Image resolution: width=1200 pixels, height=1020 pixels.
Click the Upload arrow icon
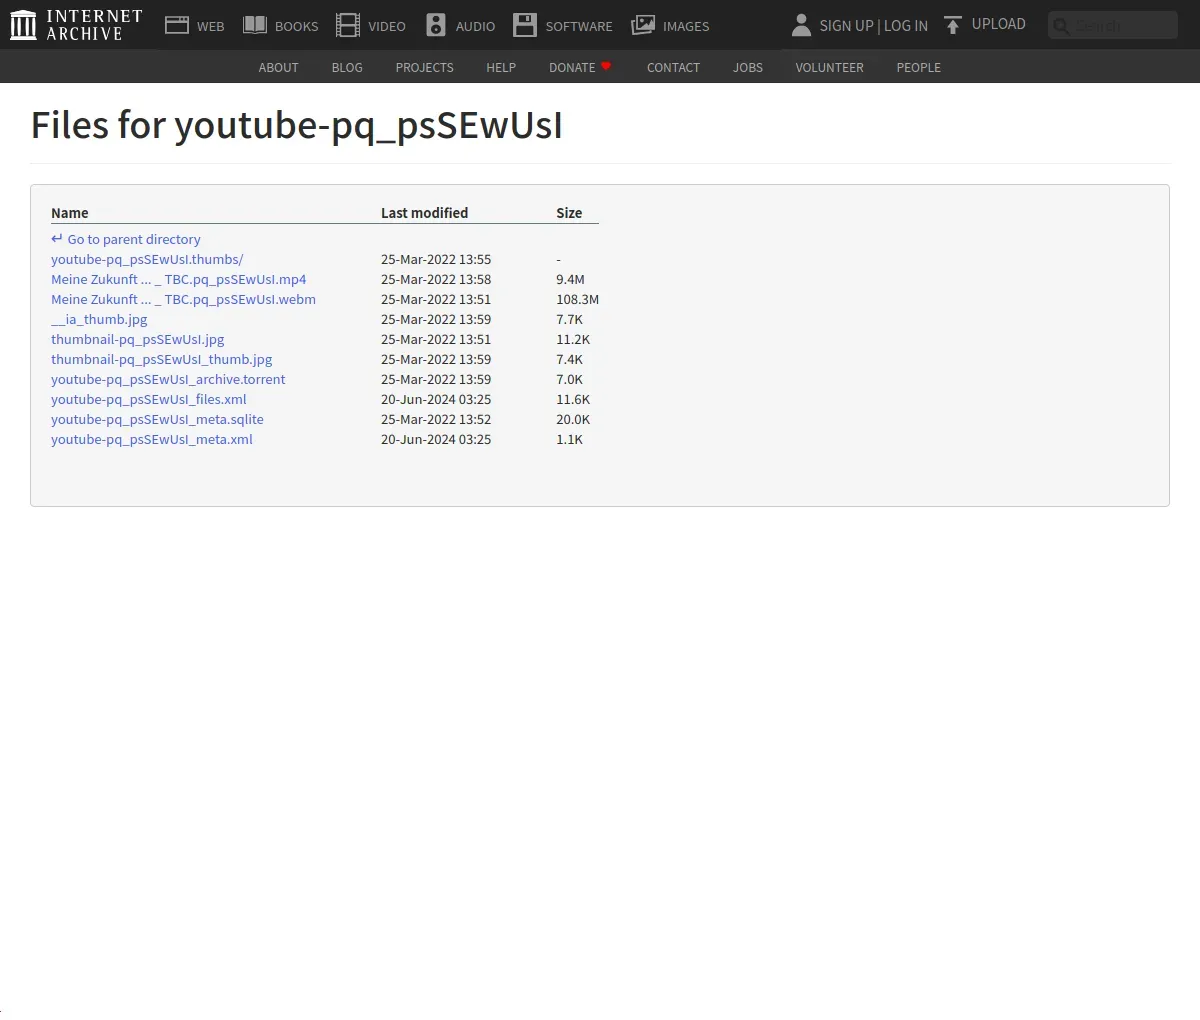click(953, 25)
